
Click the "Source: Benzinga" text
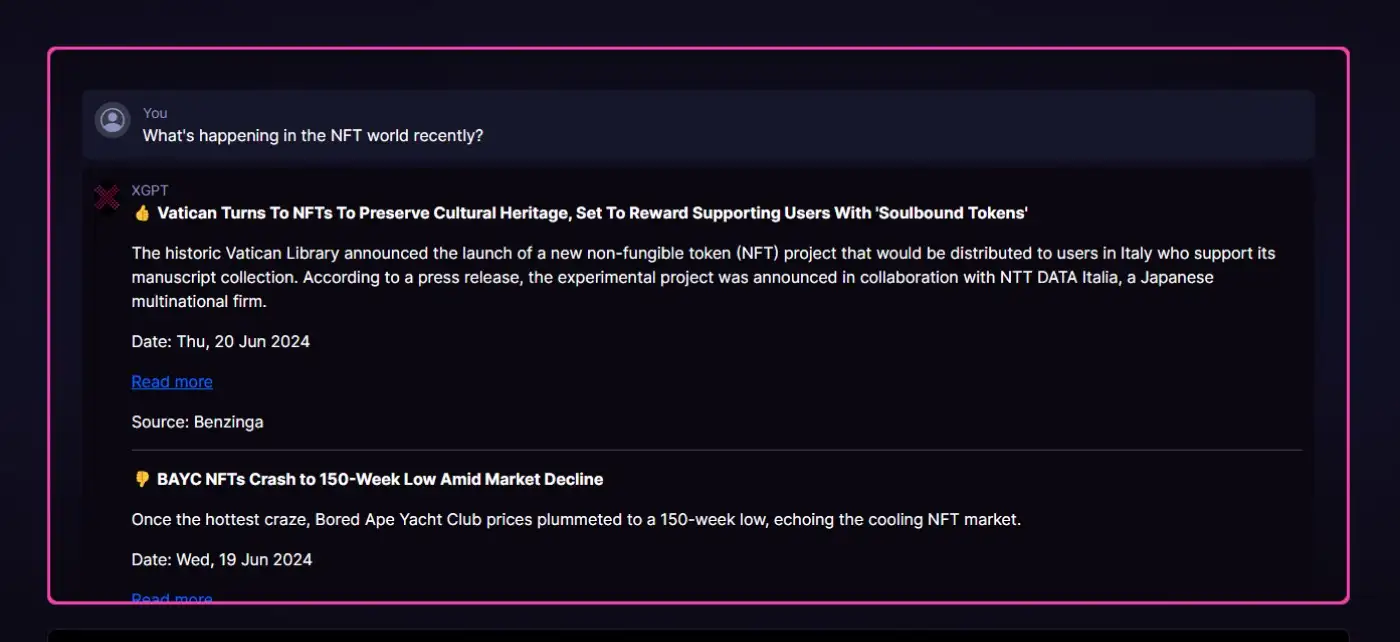point(197,421)
